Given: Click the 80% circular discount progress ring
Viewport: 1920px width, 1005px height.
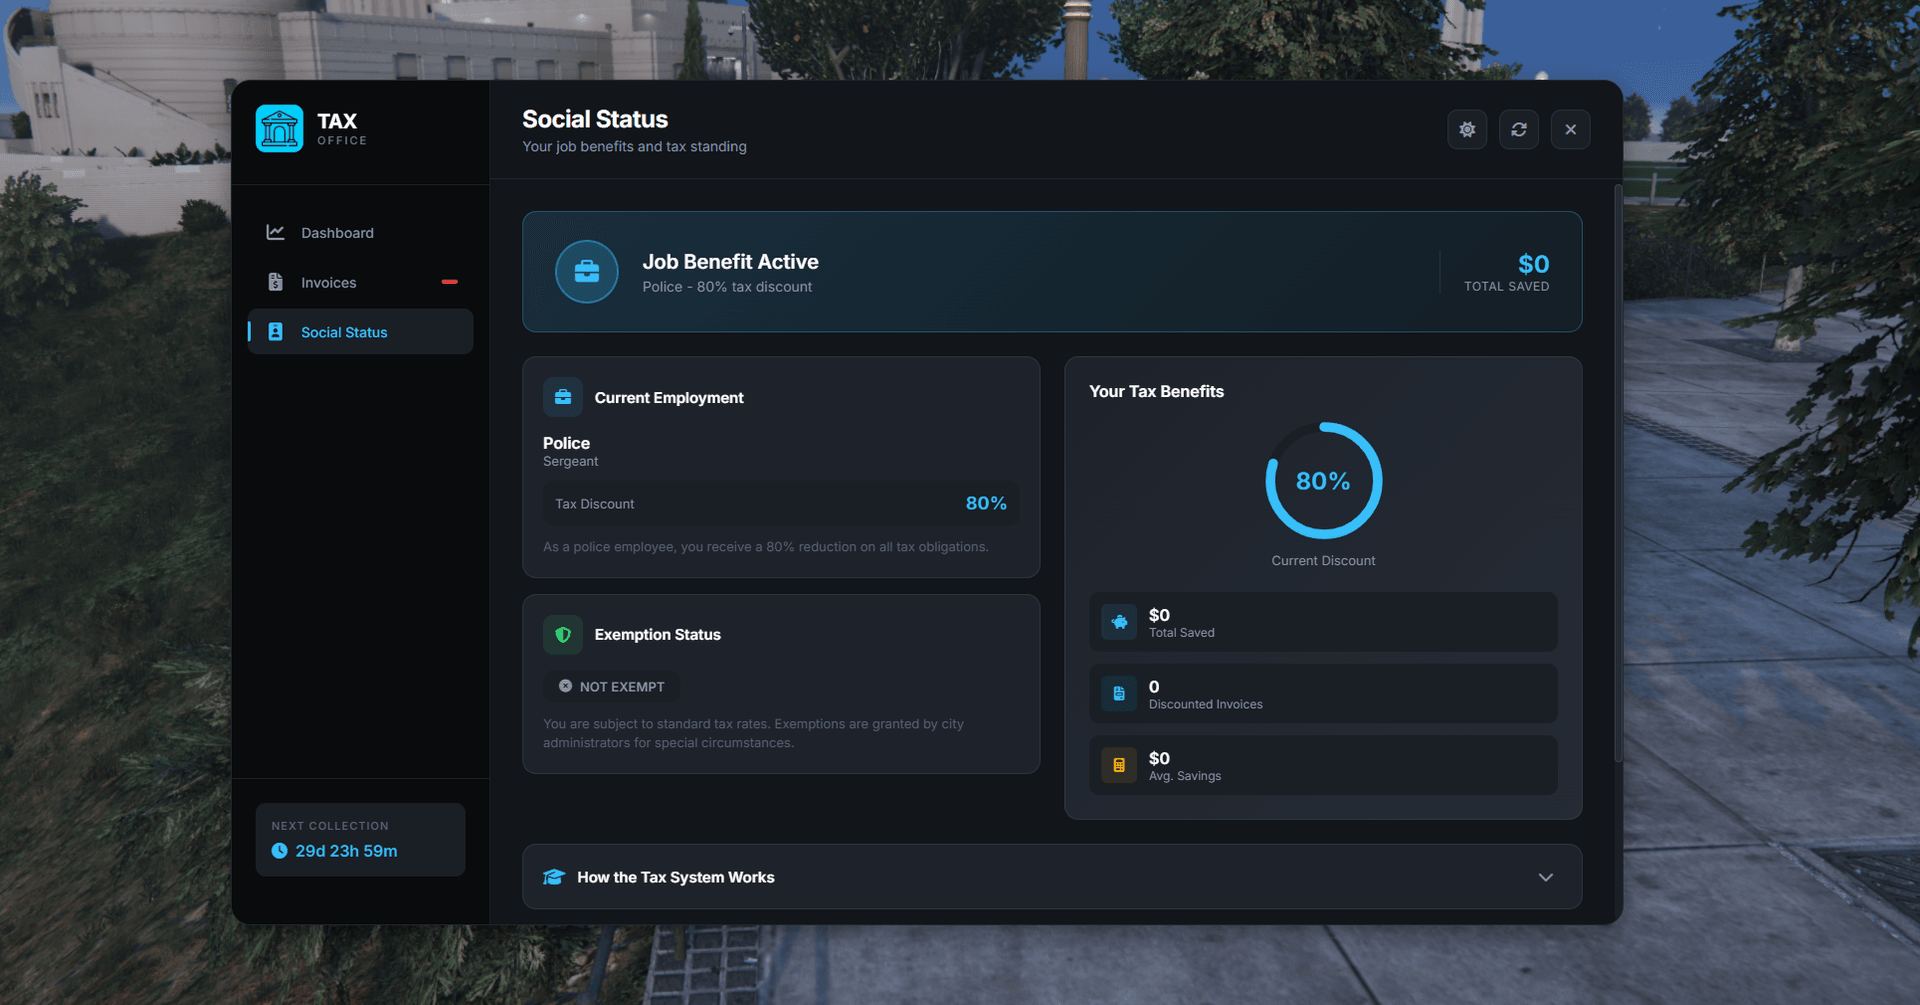Looking at the screenshot, I should [1323, 481].
